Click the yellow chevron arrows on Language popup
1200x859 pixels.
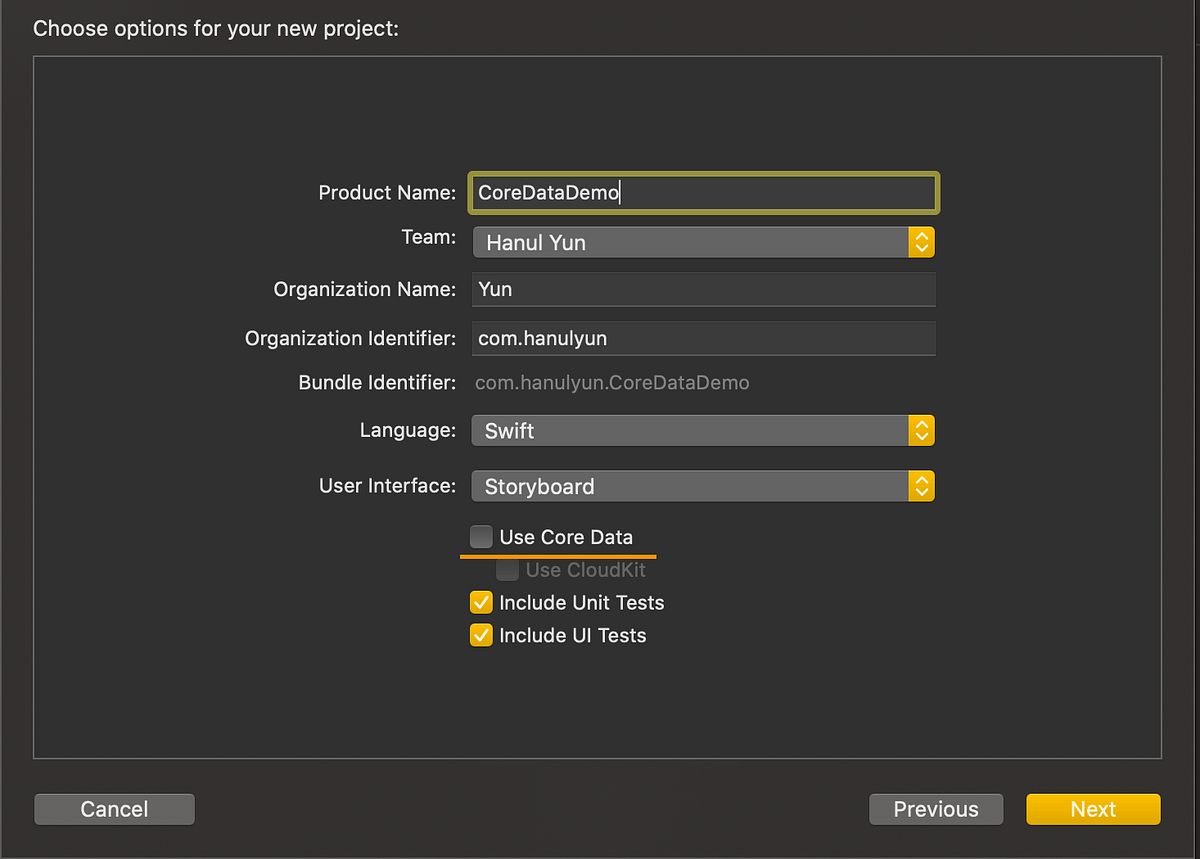(x=921, y=431)
